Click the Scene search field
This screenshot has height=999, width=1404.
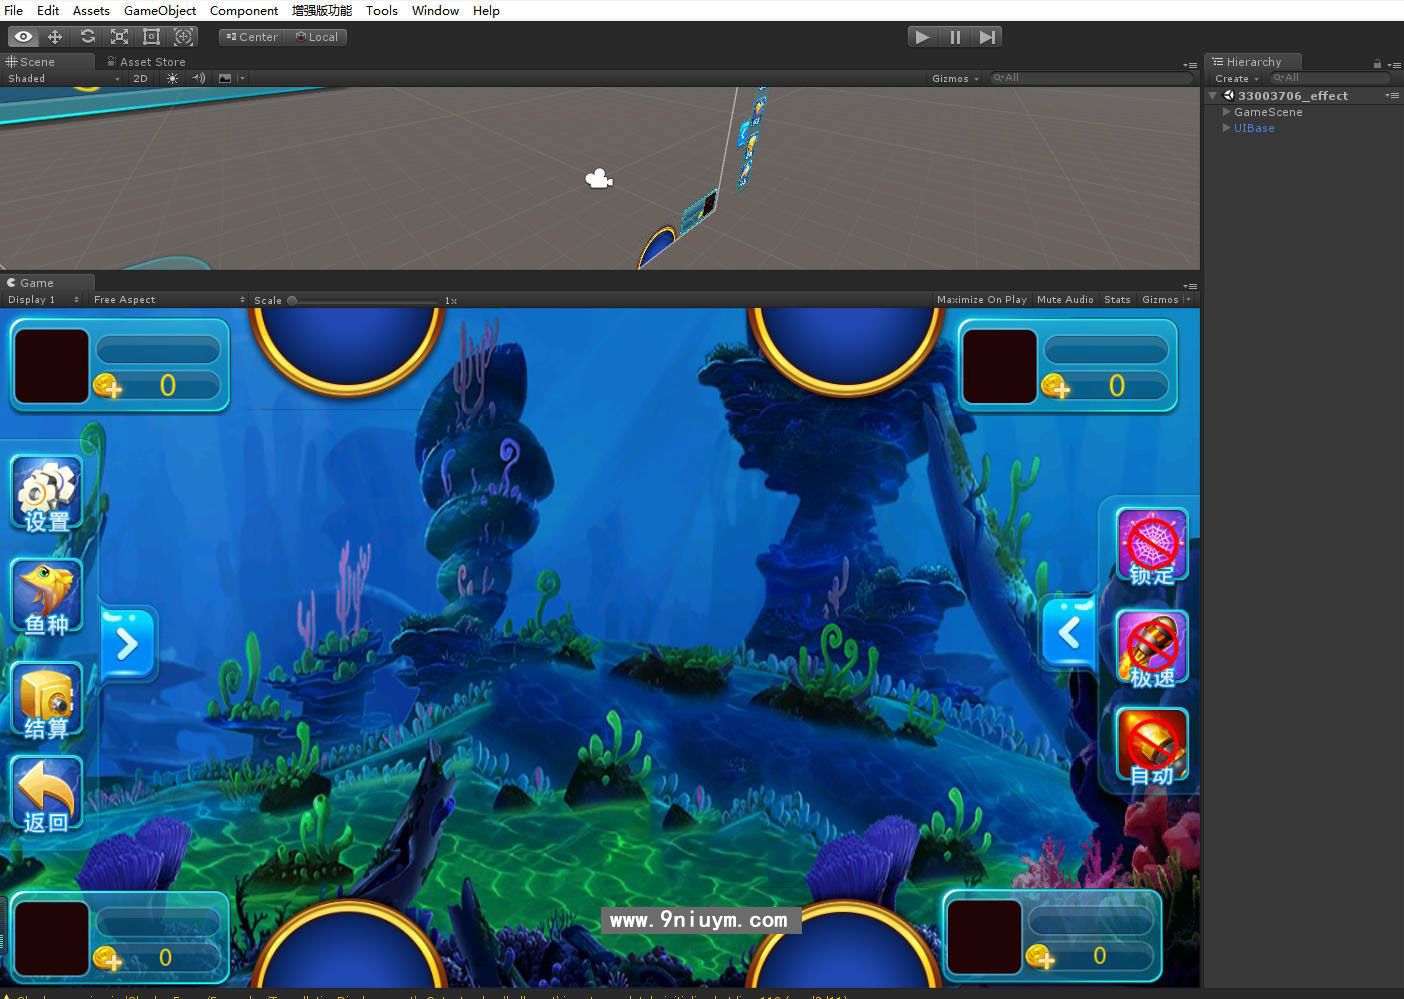(x=1090, y=78)
